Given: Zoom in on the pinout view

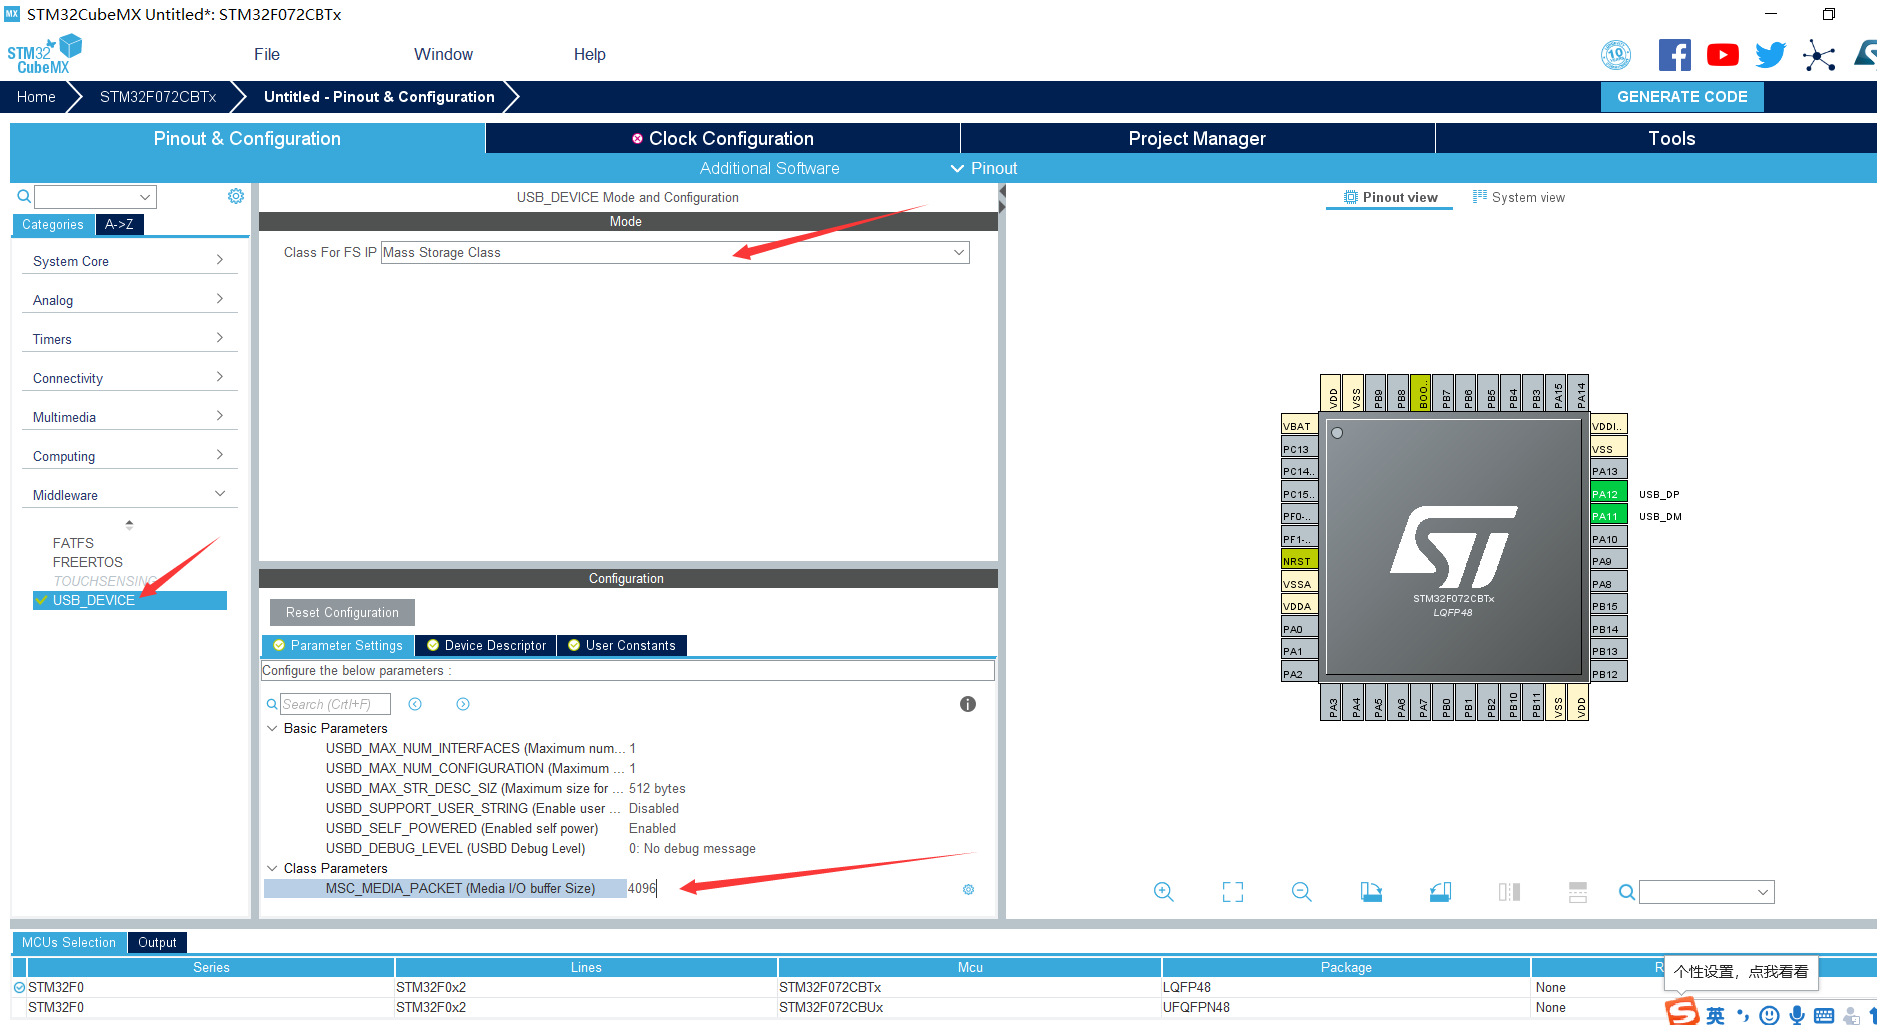Looking at the screenshot, I should pos(1163,891).
